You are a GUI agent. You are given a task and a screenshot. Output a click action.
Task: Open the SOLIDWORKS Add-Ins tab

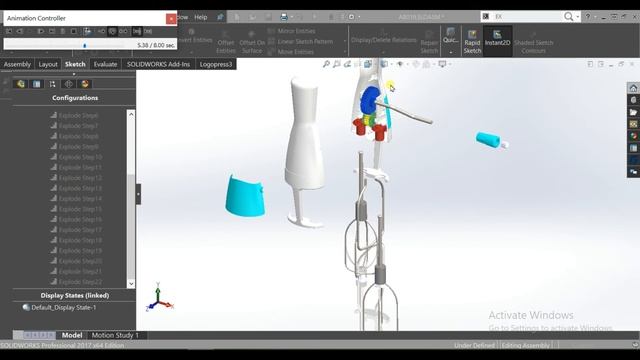point(158,64)
